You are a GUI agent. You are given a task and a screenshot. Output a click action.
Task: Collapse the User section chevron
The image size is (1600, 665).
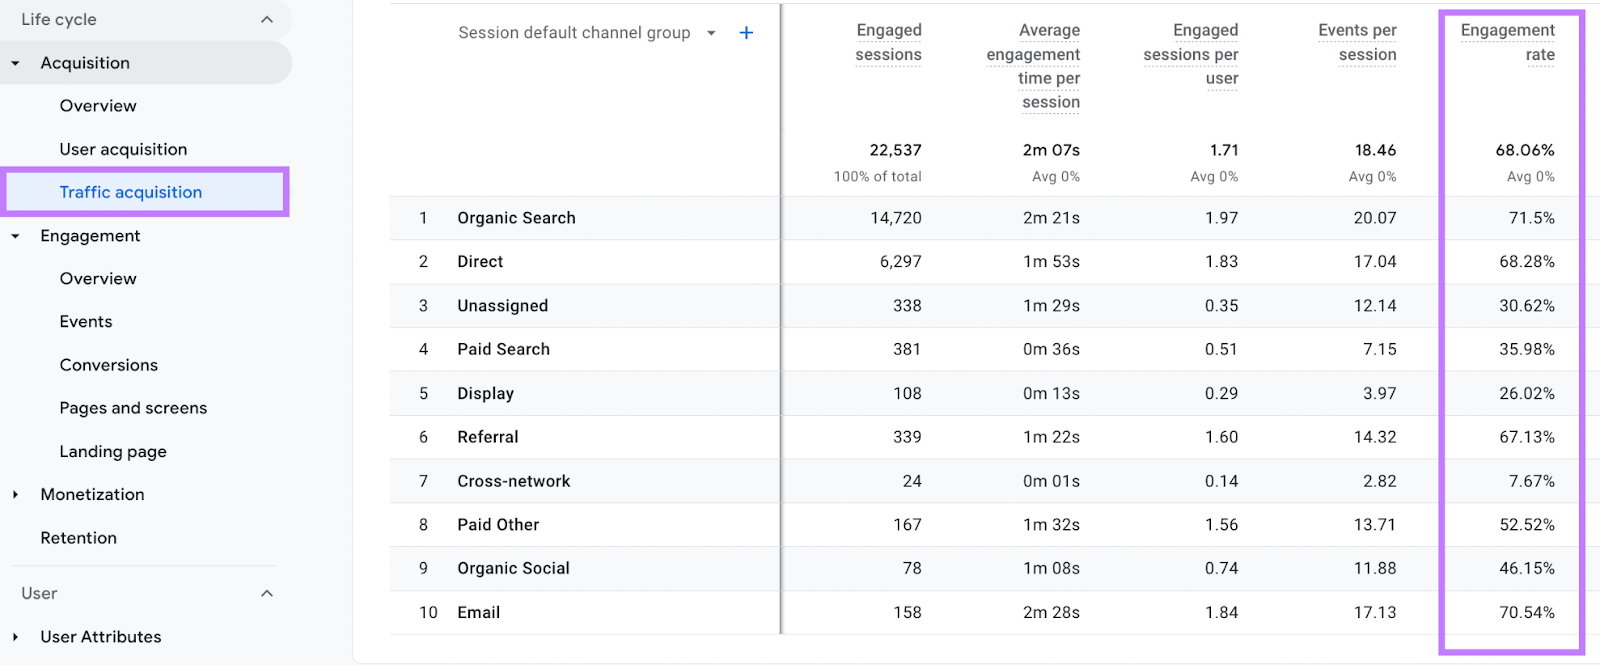[266, 594]
